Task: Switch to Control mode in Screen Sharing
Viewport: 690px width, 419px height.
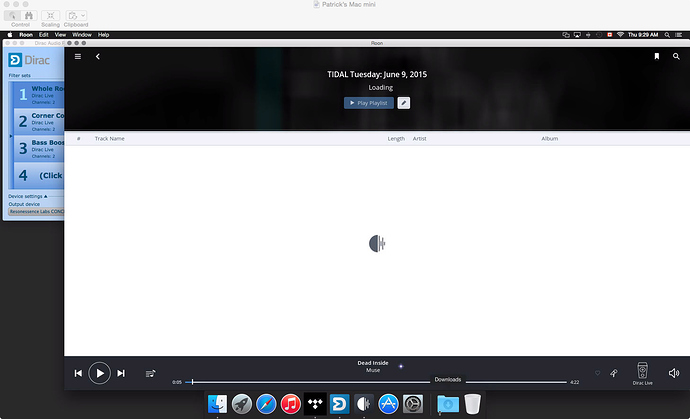Action: (x=13, y=16)
